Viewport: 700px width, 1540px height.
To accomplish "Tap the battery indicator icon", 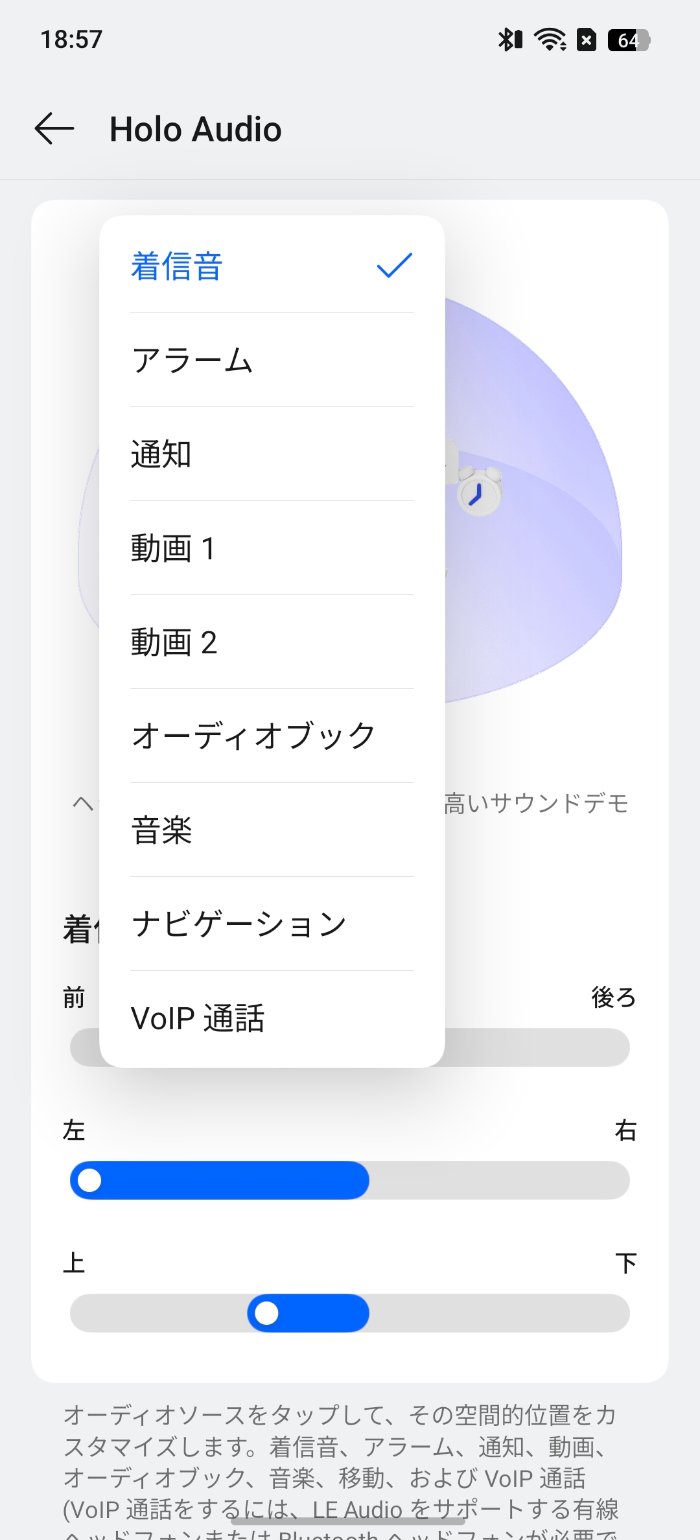I will (629, 40).
